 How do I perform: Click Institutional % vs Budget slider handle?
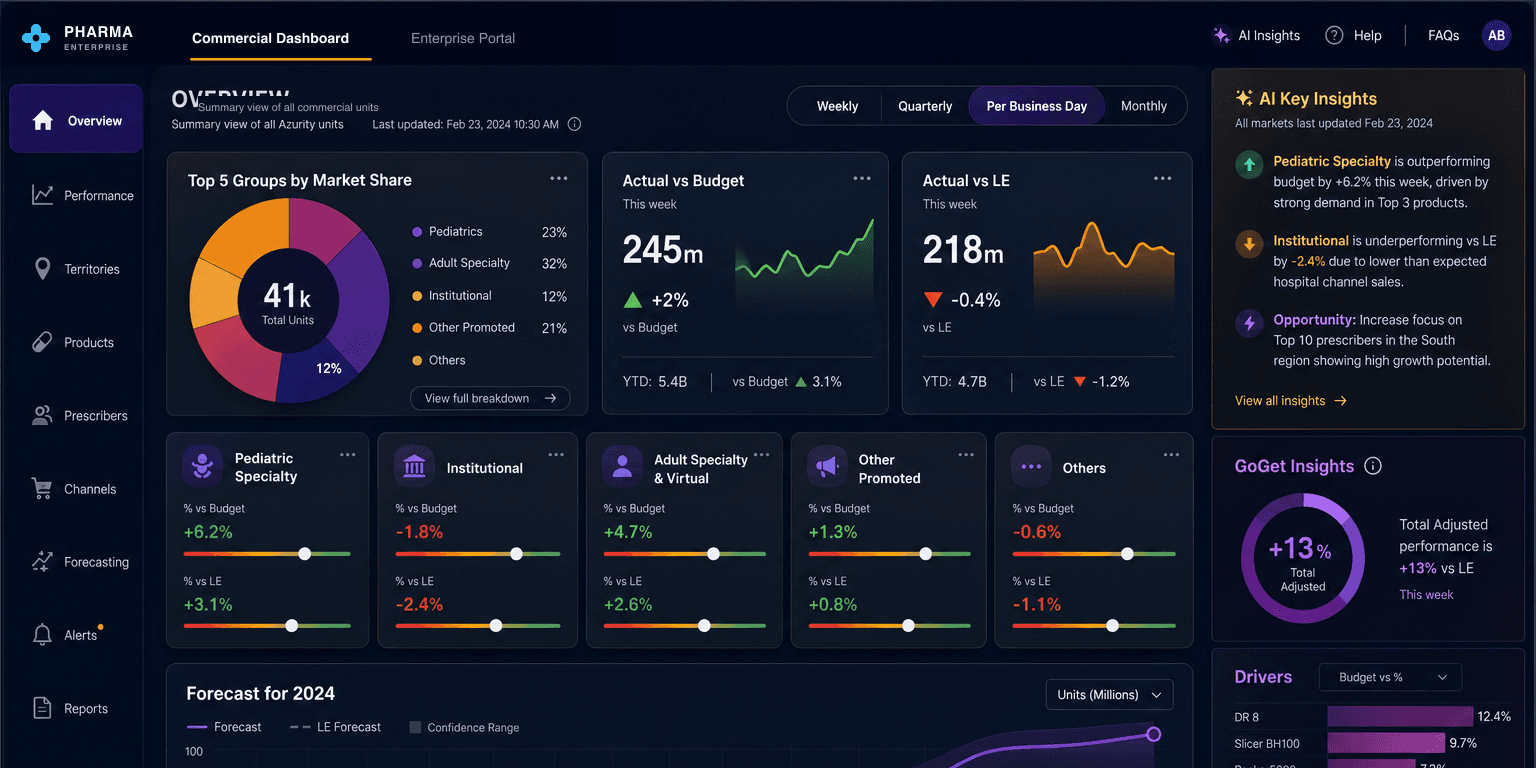point(516,554)
